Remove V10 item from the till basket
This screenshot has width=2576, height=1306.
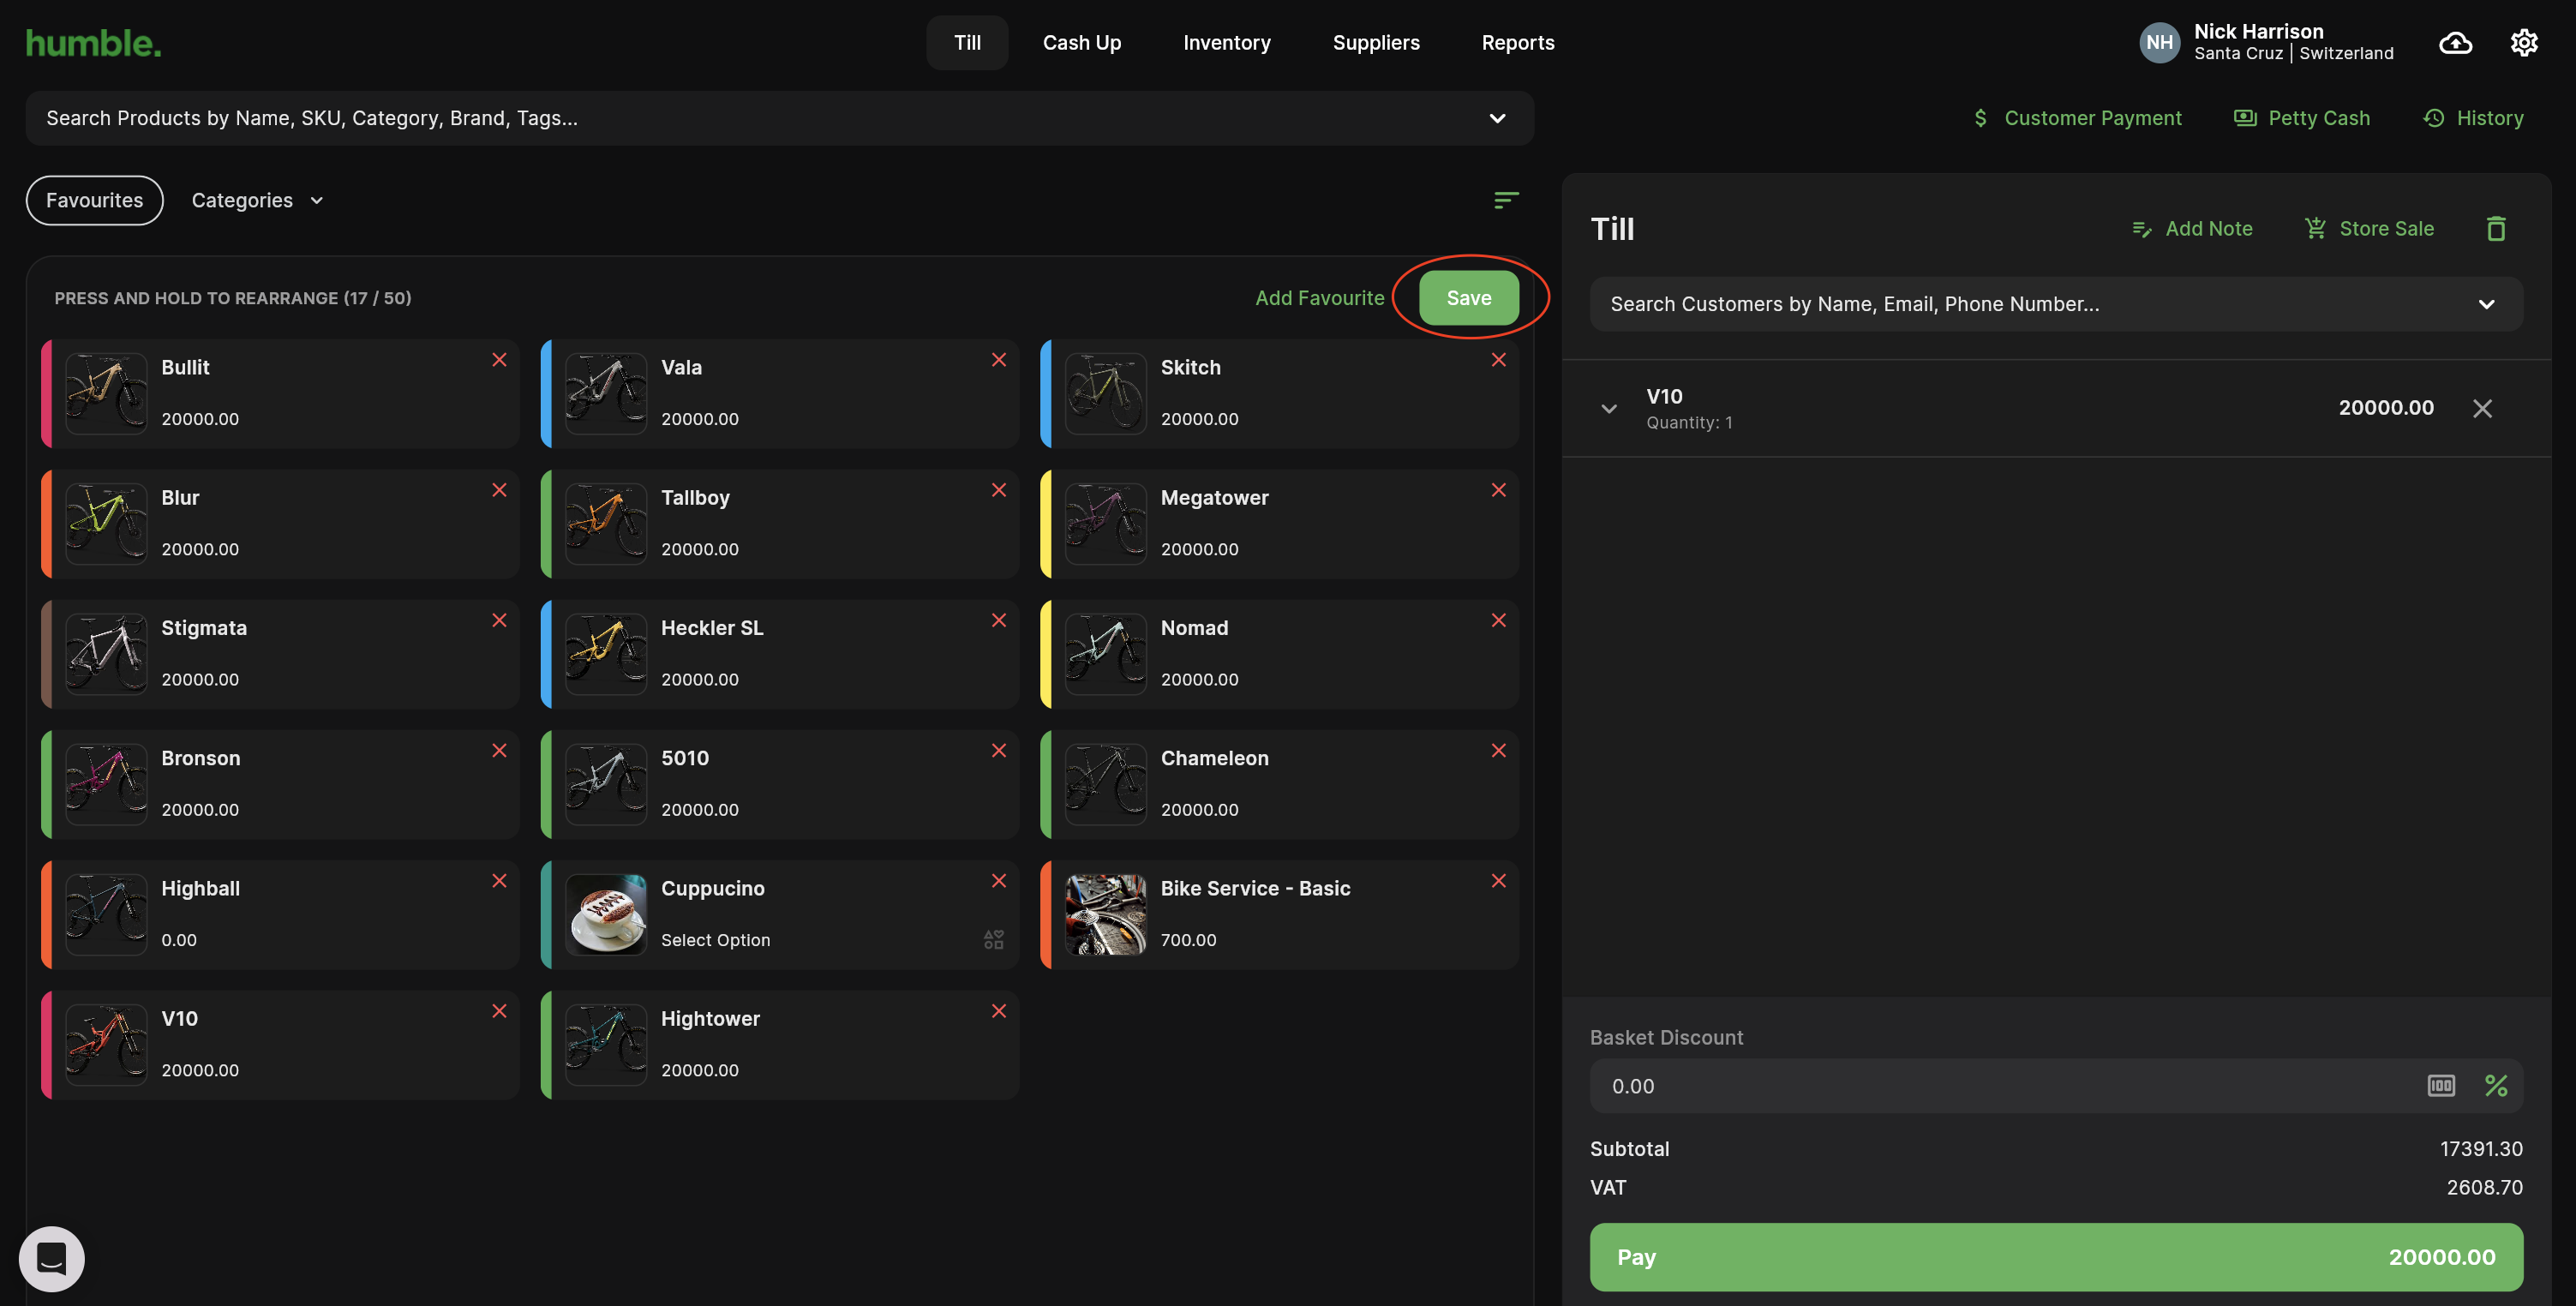(x=2482, y=408)
